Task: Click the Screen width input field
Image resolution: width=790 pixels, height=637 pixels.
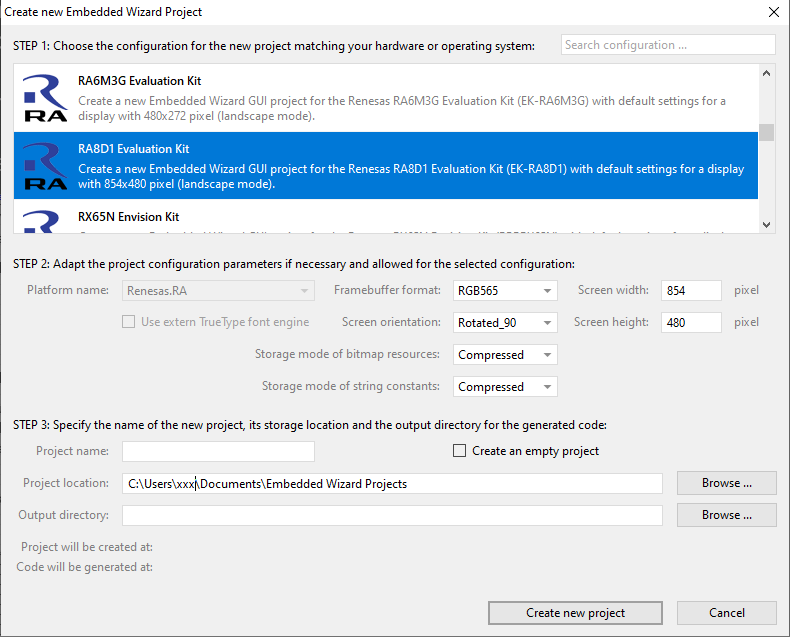Action: (691, 291)
